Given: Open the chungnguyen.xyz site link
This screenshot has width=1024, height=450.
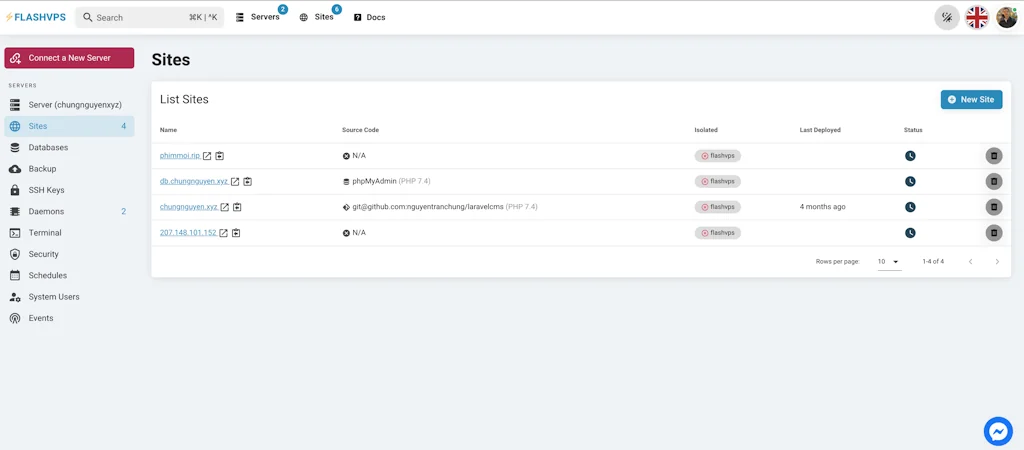Looking at the screenshot, I should point(189,207).
